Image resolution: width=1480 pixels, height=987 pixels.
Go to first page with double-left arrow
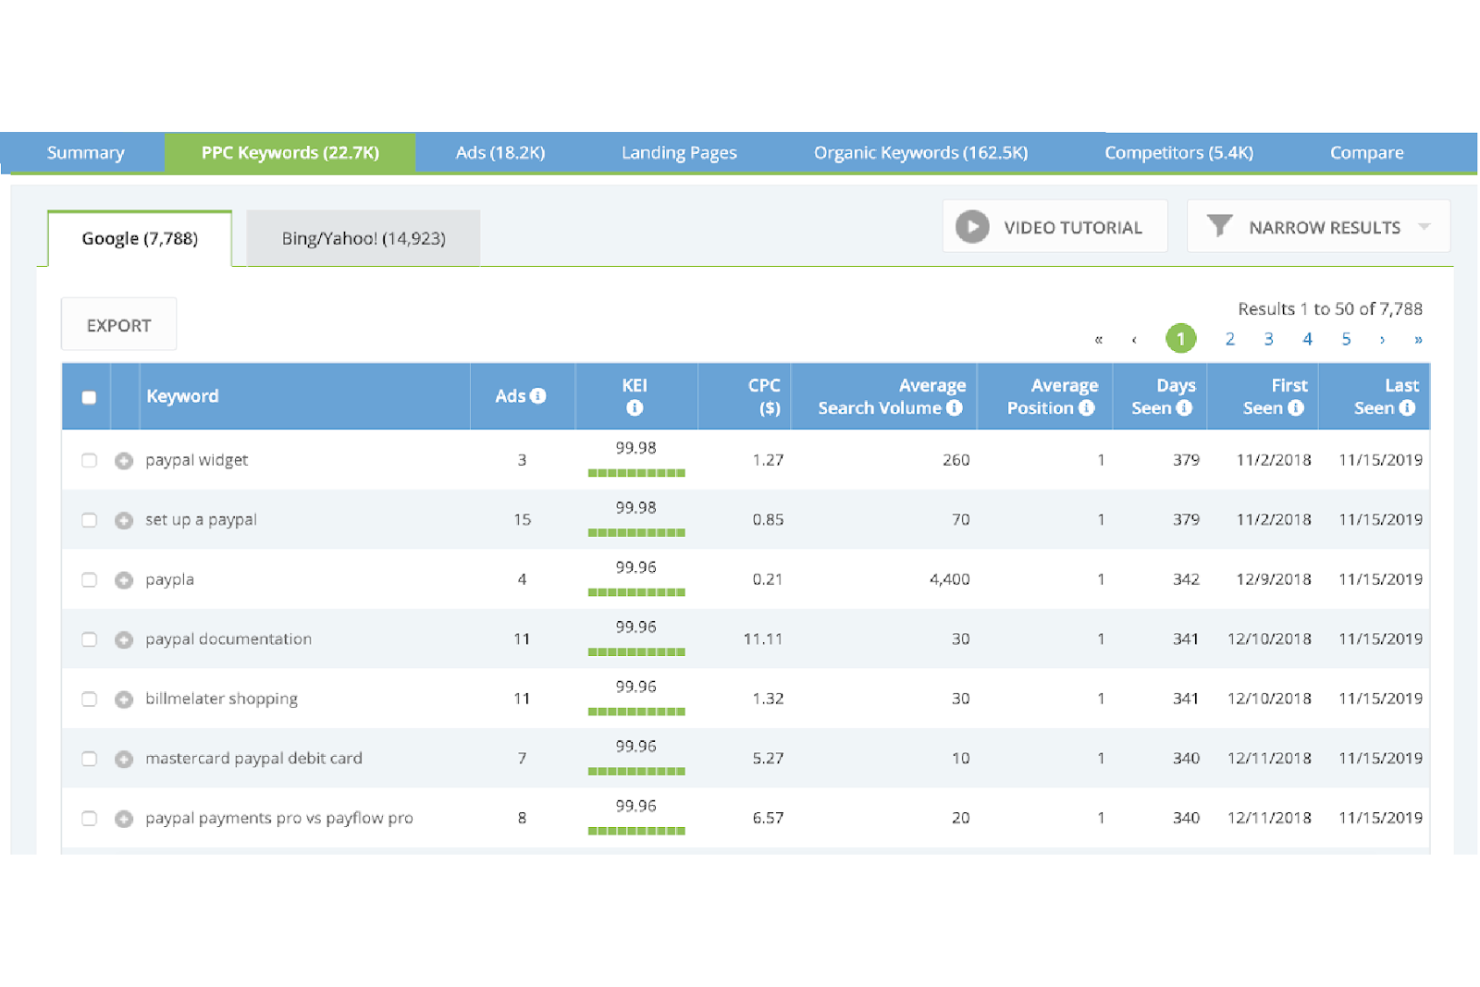click(x=1098, y=340)
